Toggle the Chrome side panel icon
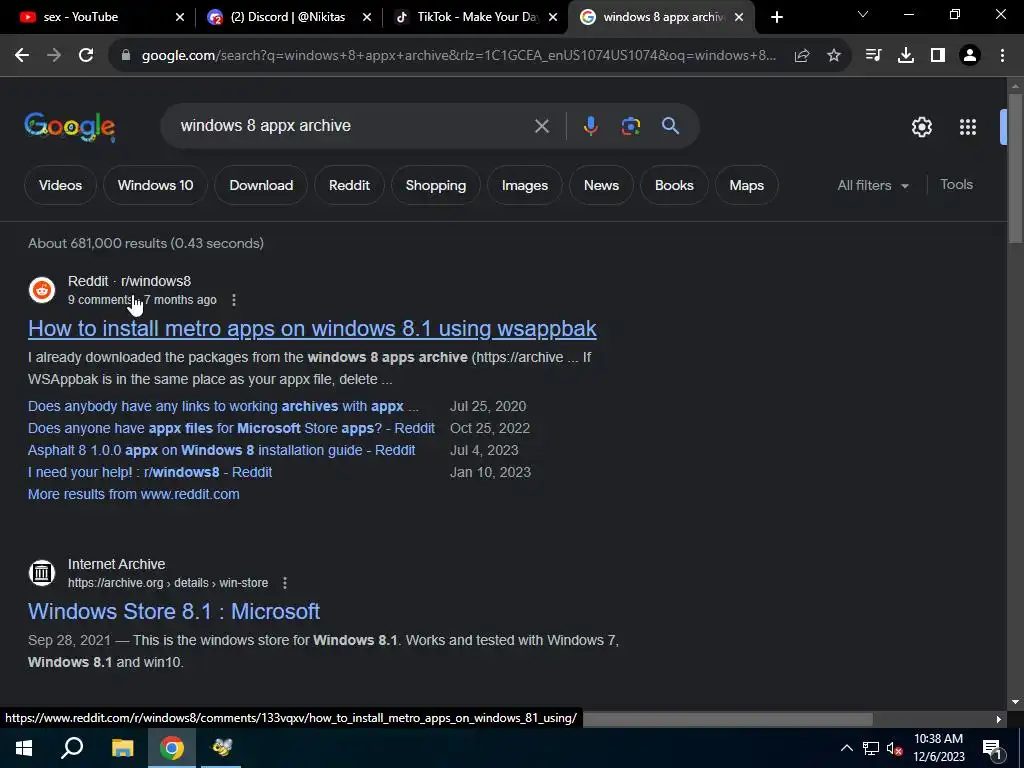The width and height of the screenshot is (1024, 768). coord(938,56)
